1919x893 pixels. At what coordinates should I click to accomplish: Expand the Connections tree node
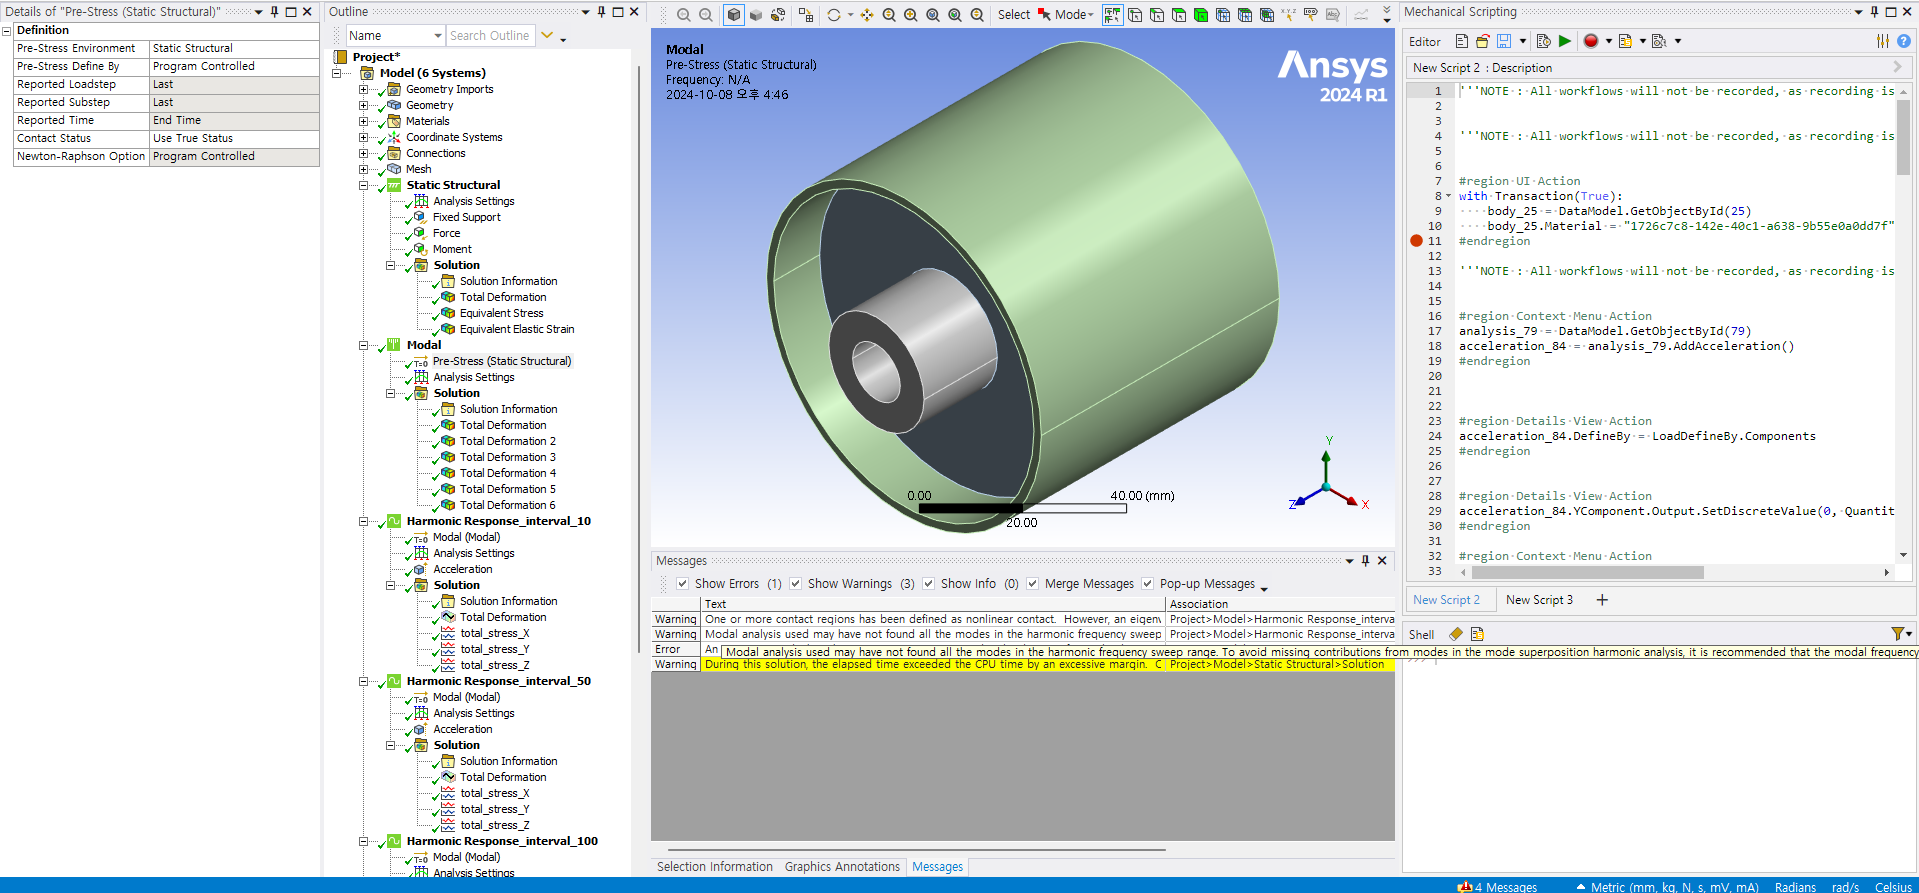click(363, 153)
